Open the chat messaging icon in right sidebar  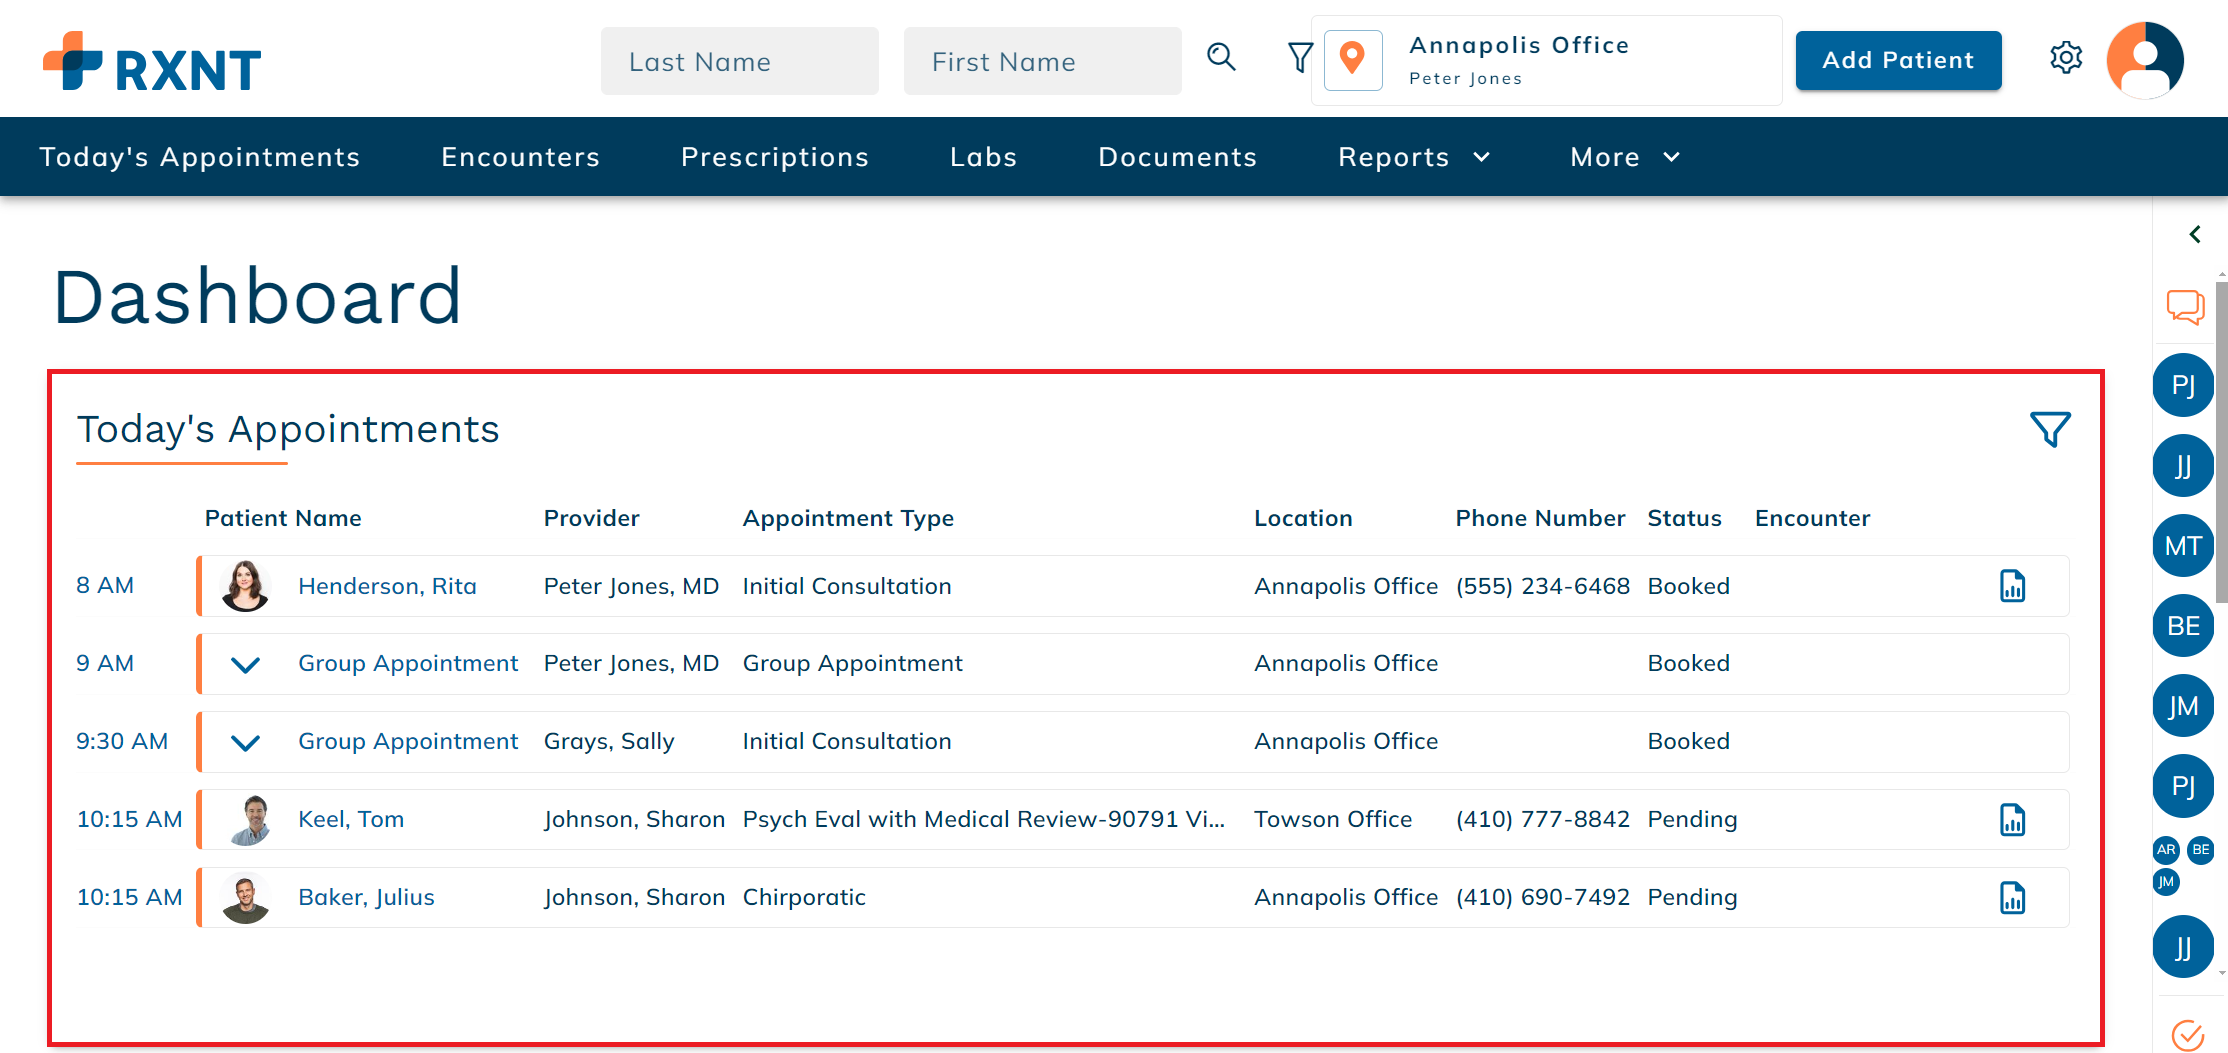click(x=2184, y=308)
